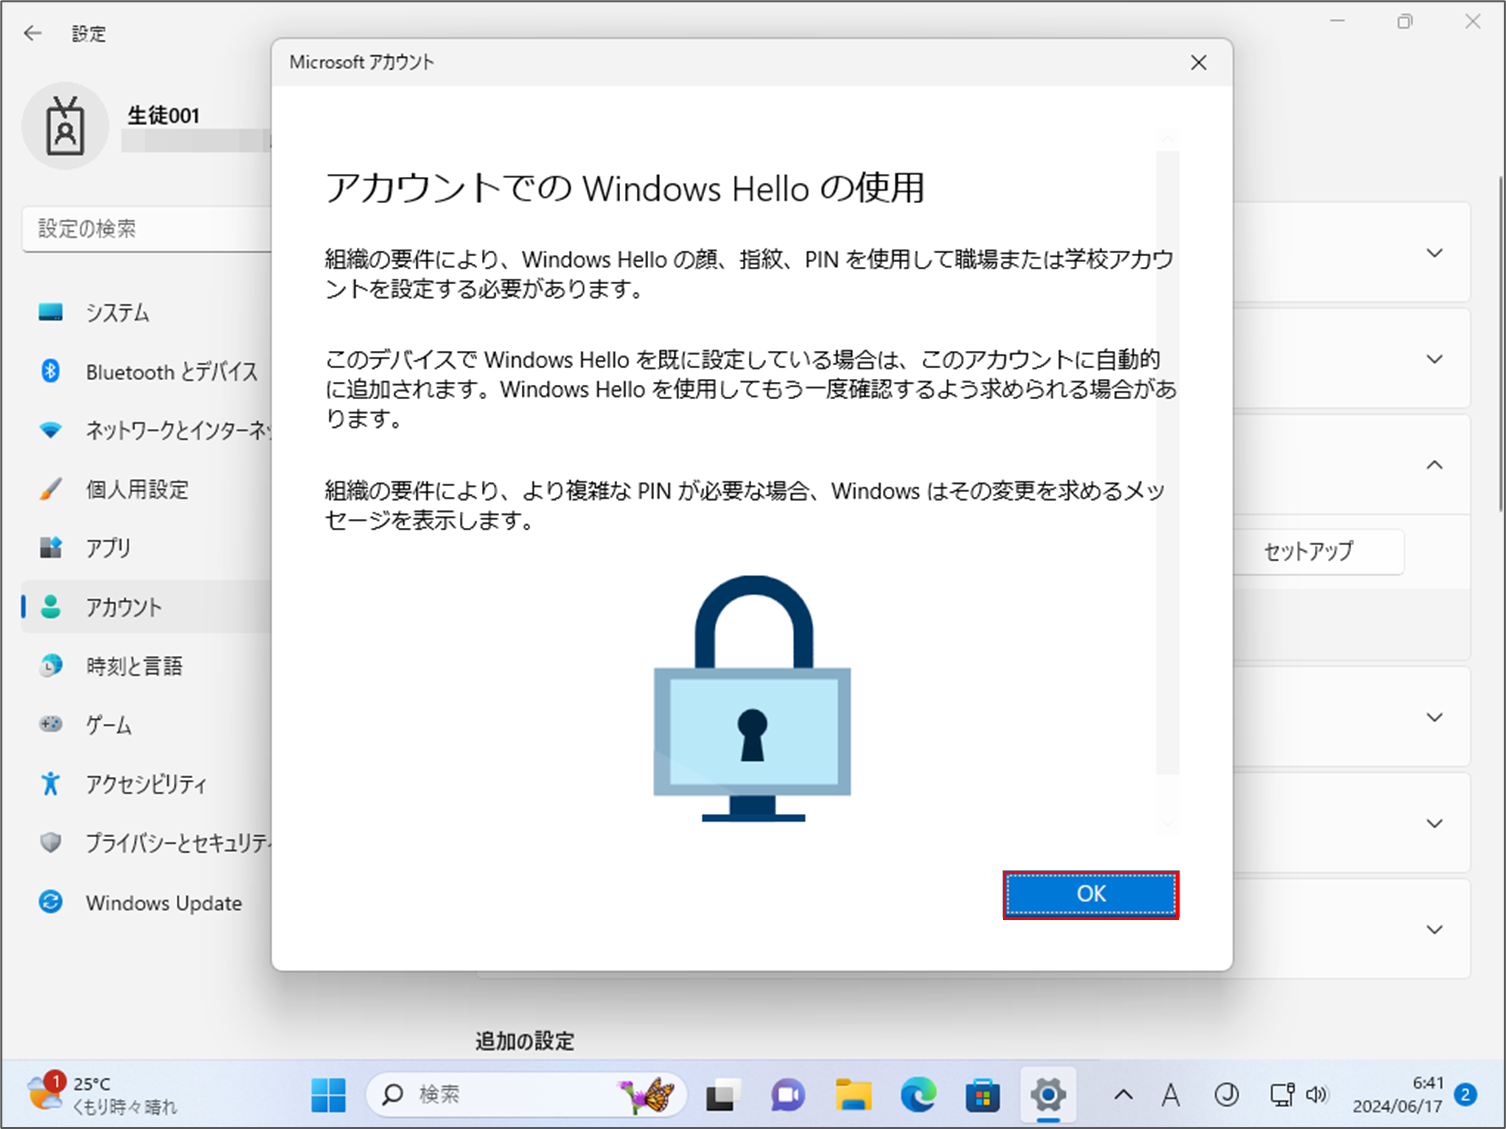This screenshot has height=1129, width=1506.
Task: Open File Explorer from the taskbar
Action: tap(853, 1095)
